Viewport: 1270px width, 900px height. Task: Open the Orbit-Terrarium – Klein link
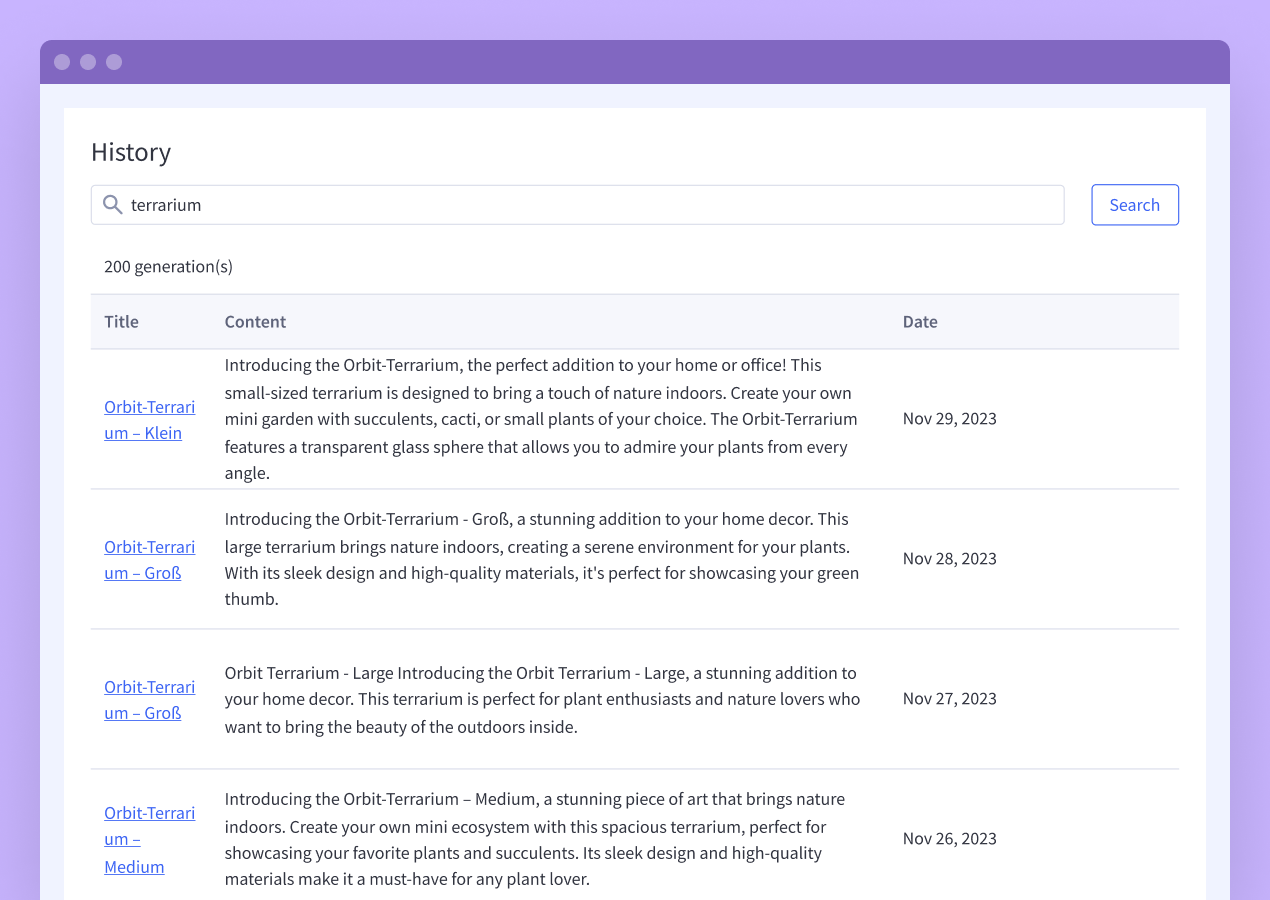coord(149,419)
